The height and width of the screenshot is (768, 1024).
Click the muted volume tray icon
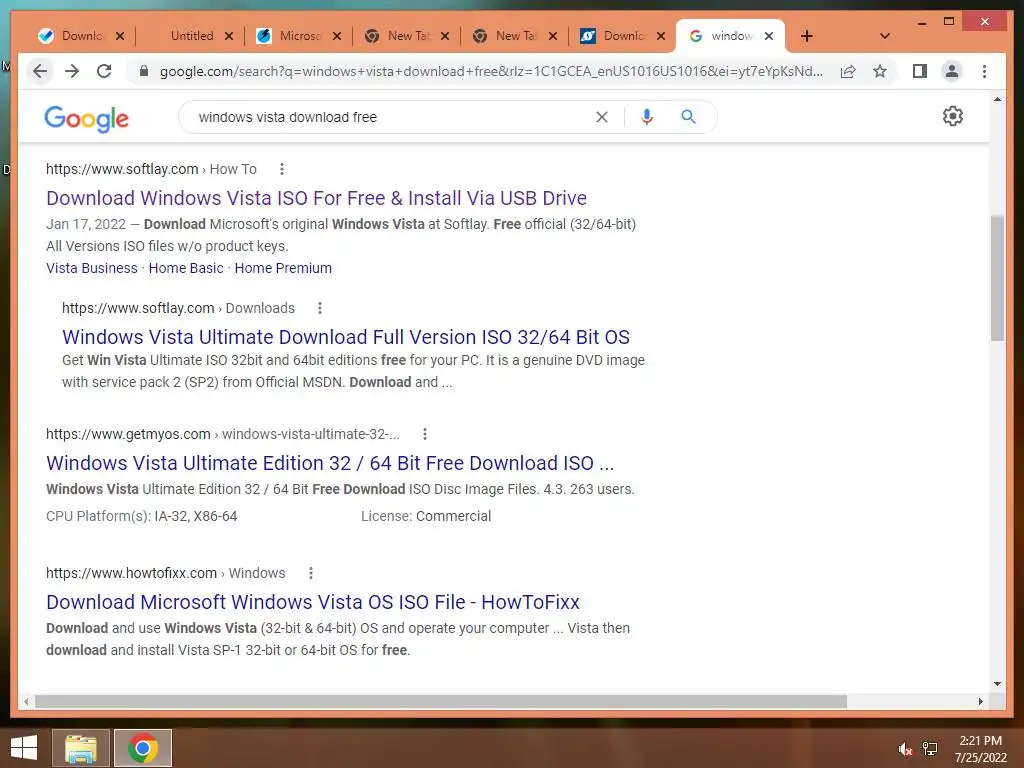point(905,749)
